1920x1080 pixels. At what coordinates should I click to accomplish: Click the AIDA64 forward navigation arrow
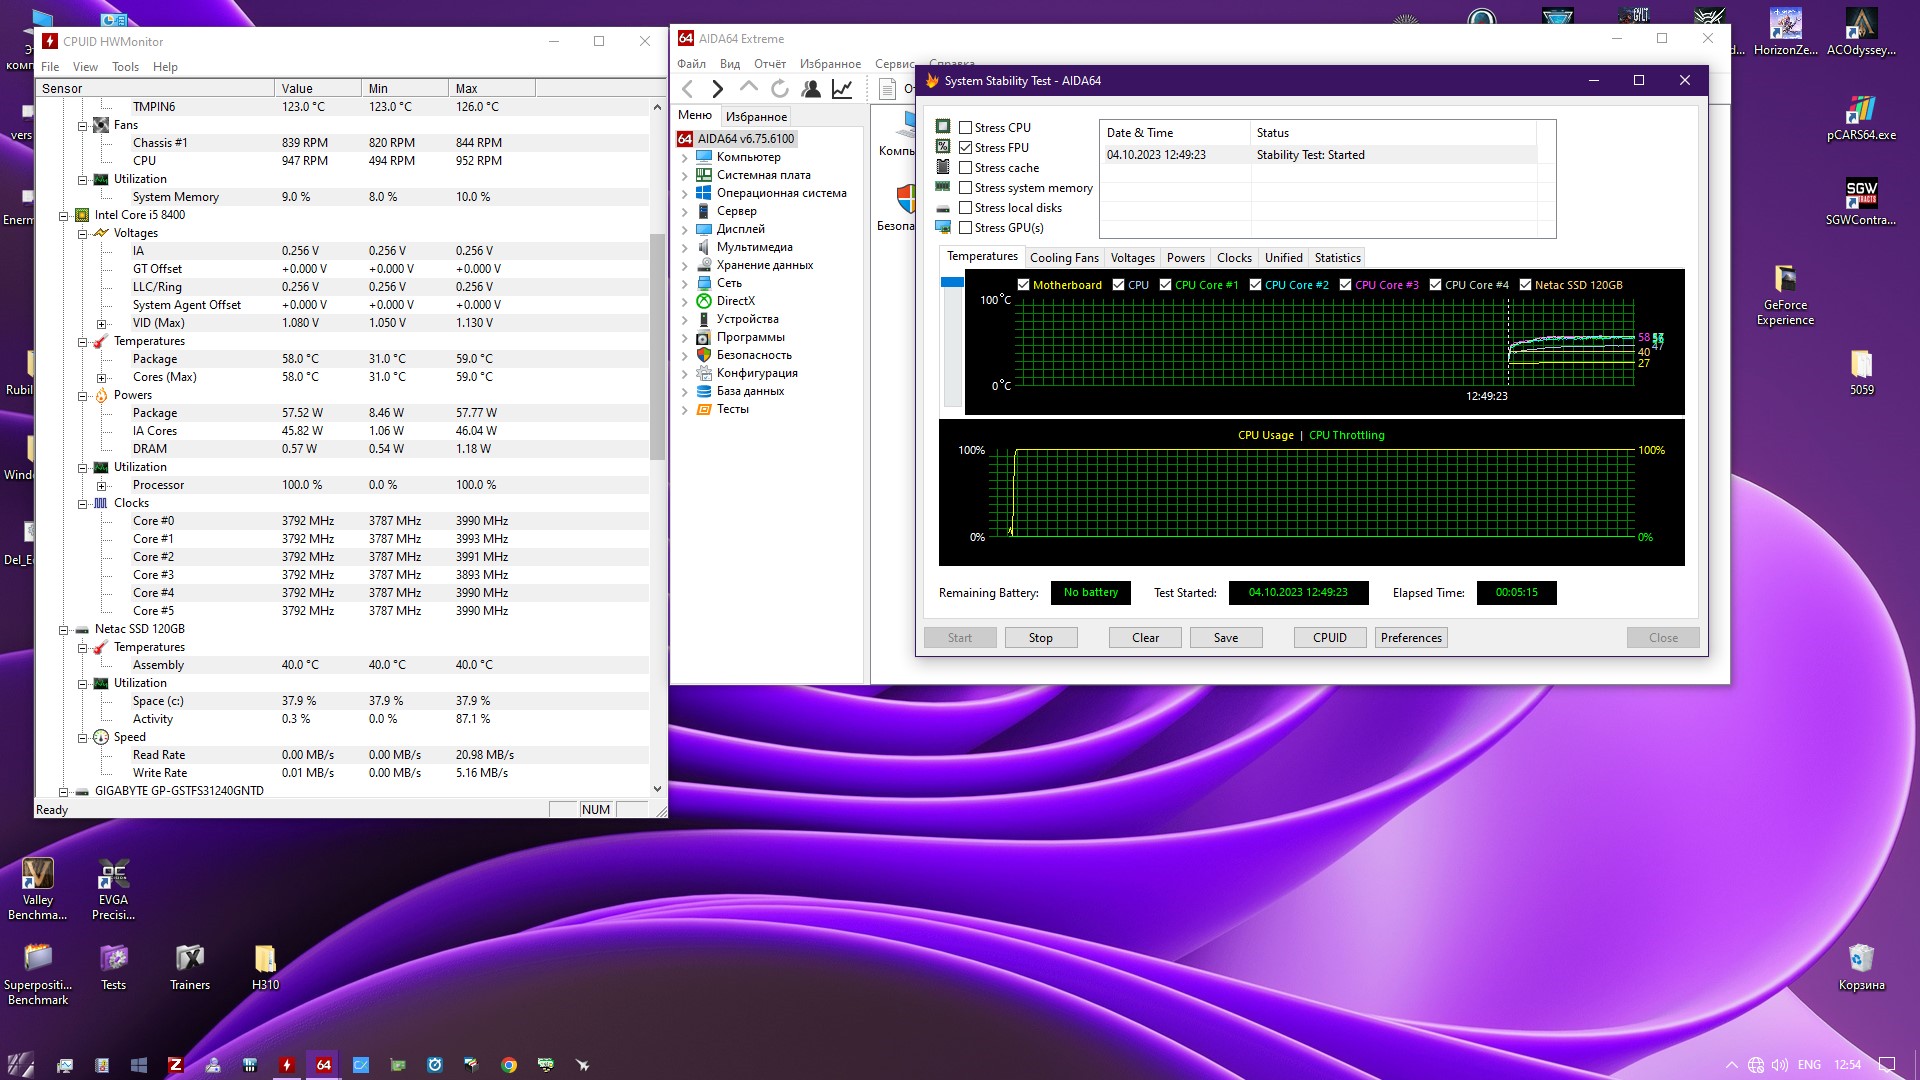pyautogui.click(x=717, y=89)
